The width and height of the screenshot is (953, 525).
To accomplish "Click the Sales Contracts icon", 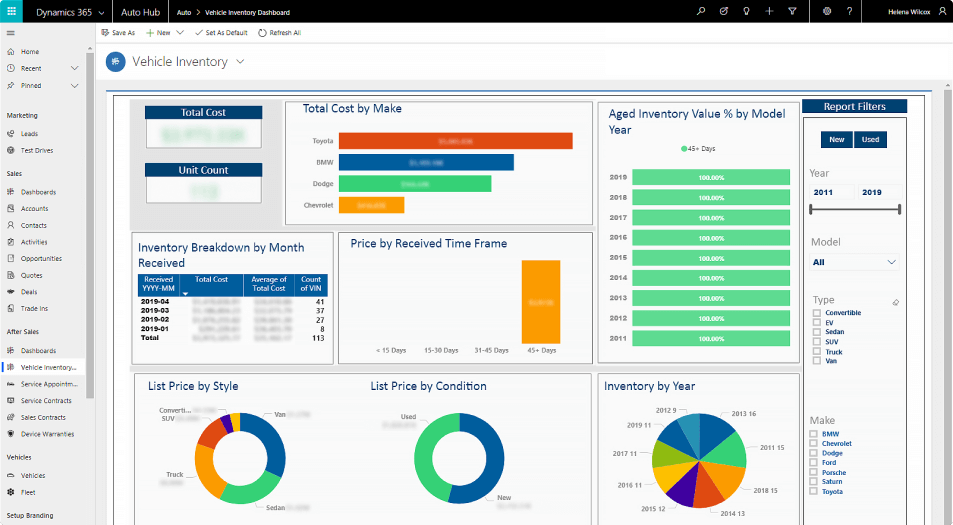I will (10, 417).
